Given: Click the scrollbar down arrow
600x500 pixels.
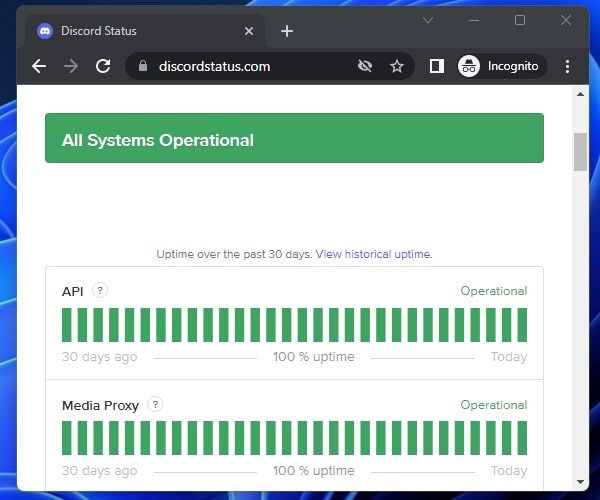Looking at the screenshot, I should click(x=580, y=482).
